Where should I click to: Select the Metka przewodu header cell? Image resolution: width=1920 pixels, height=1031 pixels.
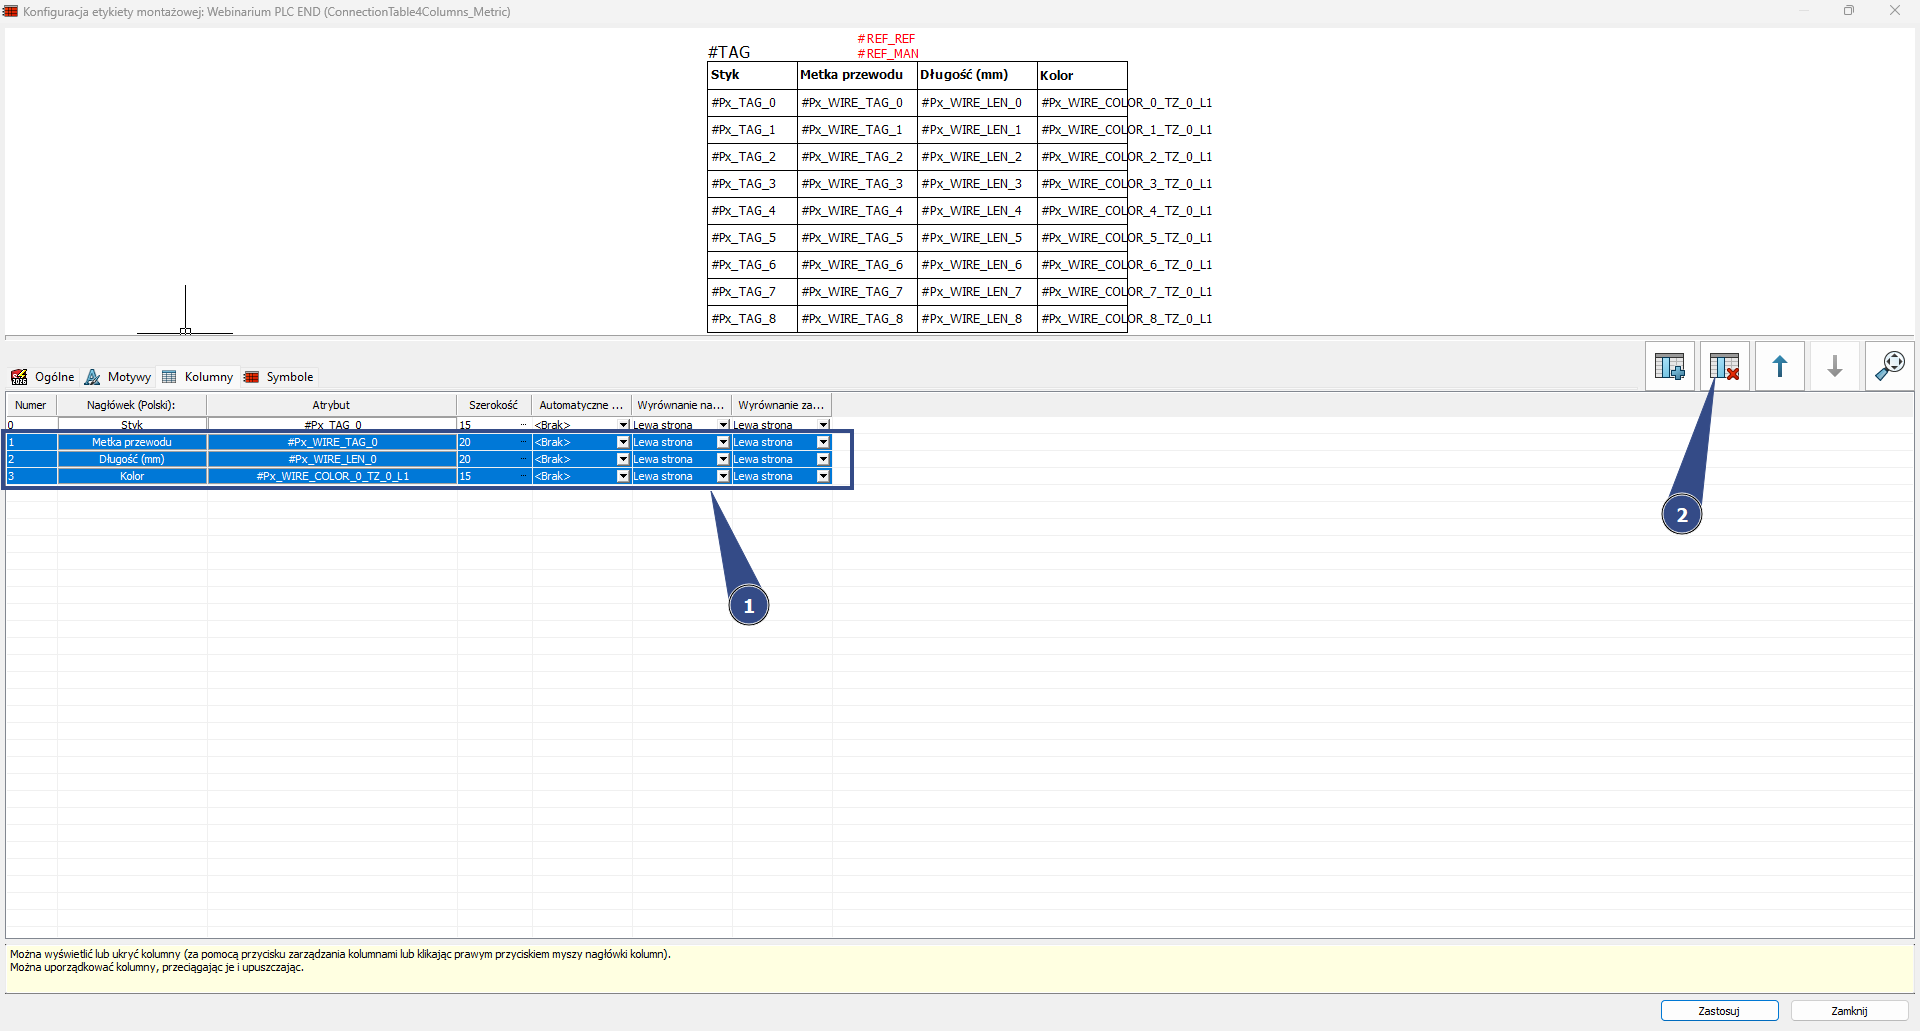(x=132, y=442)
